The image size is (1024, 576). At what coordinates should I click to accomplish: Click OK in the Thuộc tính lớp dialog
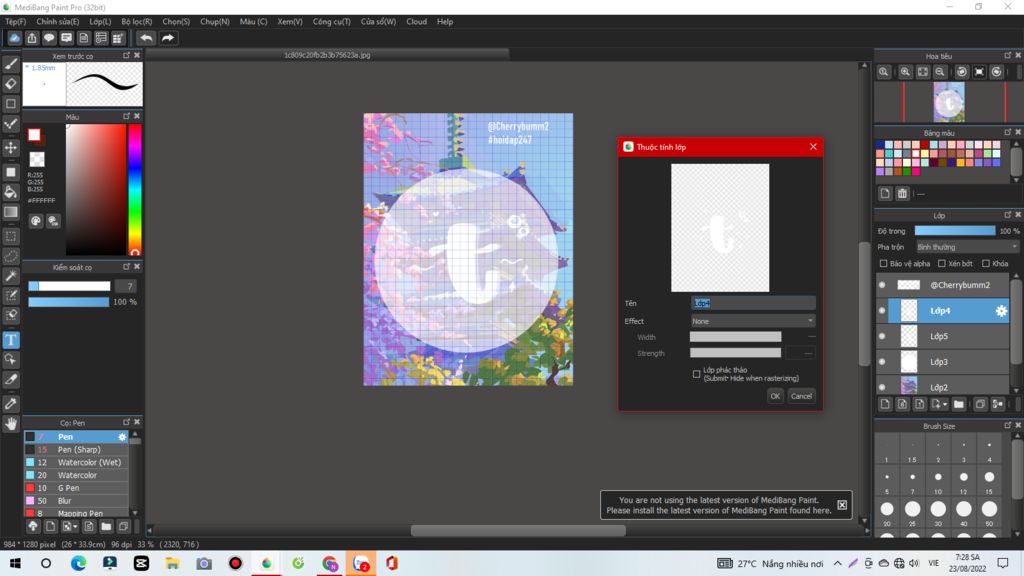pyautogui.click(x=775, y=396)
